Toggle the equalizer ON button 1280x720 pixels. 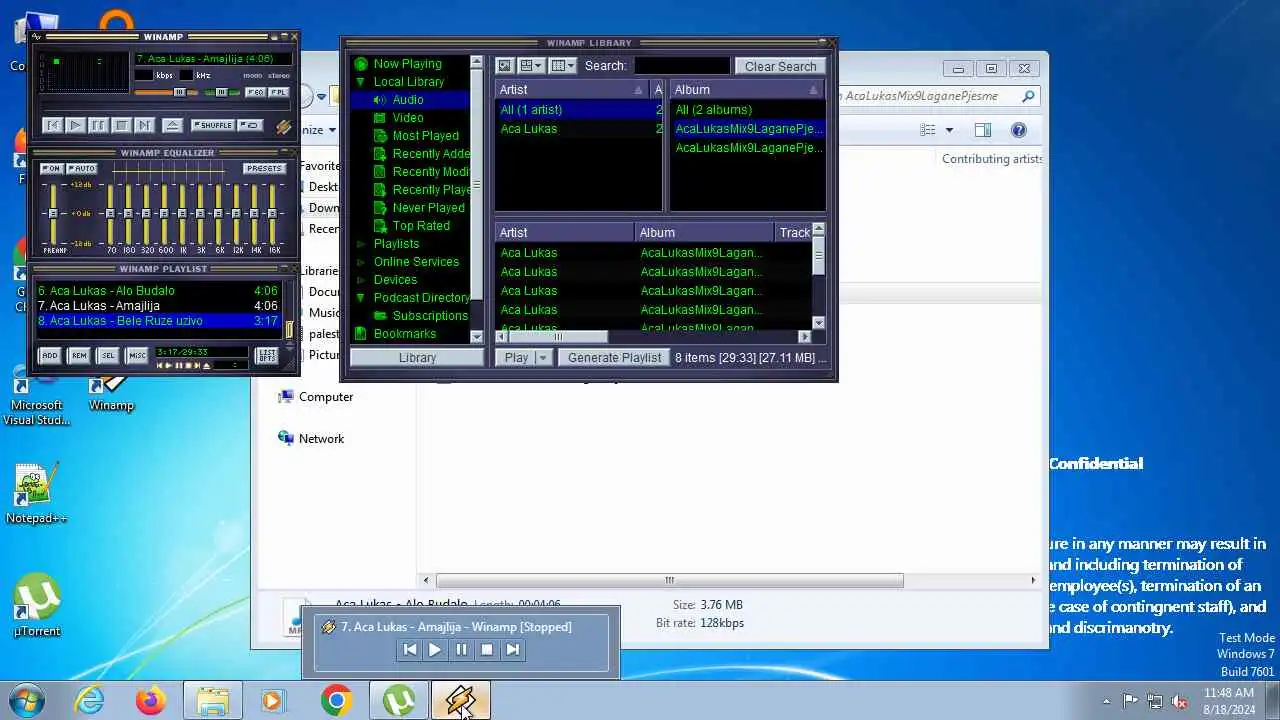pos(51,168)
